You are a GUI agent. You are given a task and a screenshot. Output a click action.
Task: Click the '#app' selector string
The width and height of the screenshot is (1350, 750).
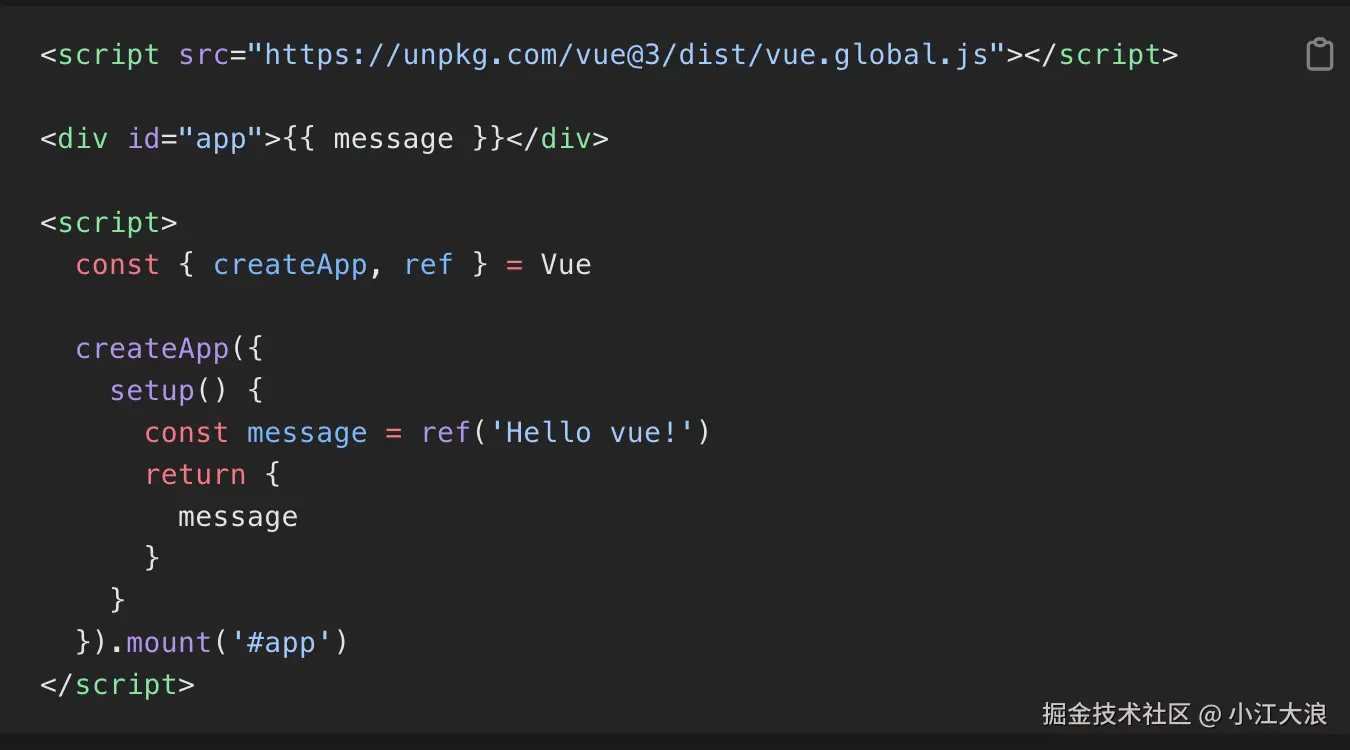[281, 642]
